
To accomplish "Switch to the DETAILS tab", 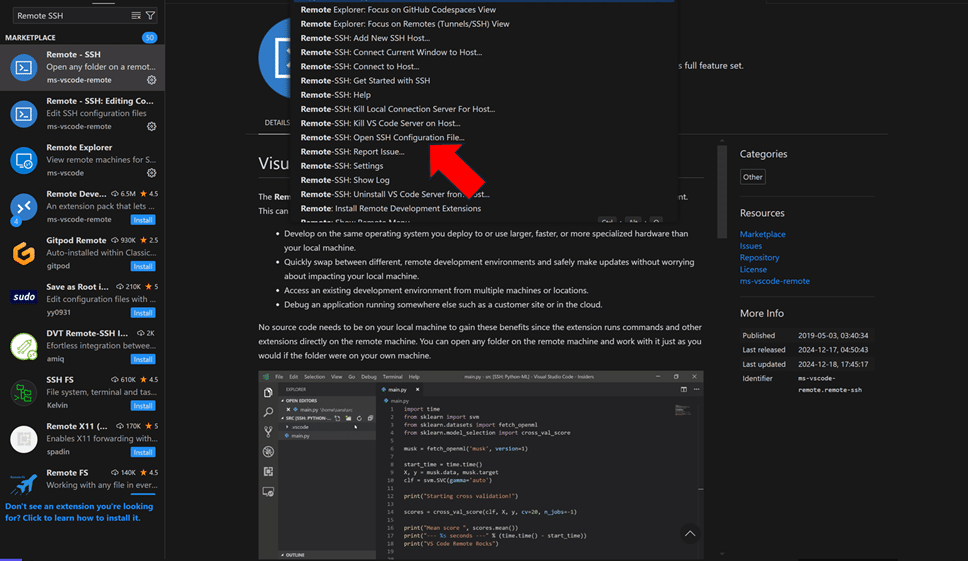I will coord(277,123).
